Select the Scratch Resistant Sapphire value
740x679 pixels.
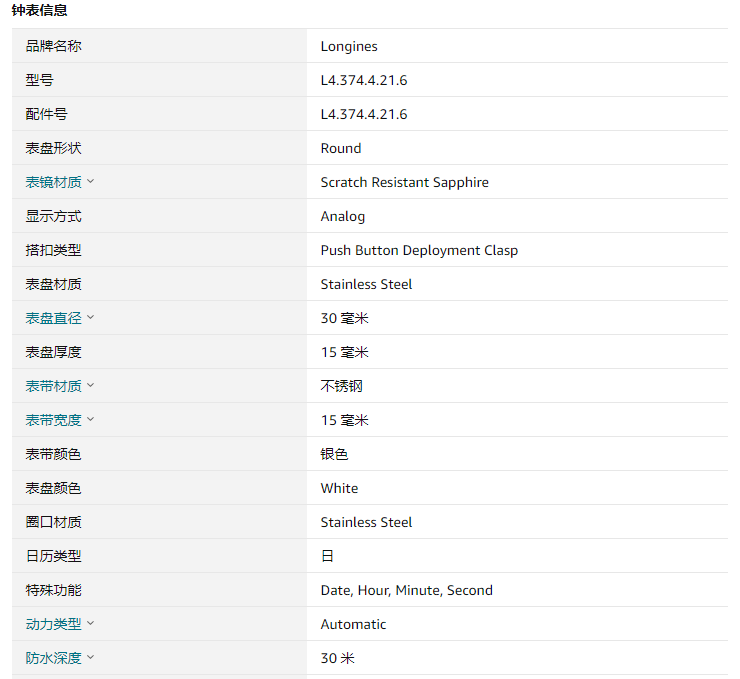(404, 182)
